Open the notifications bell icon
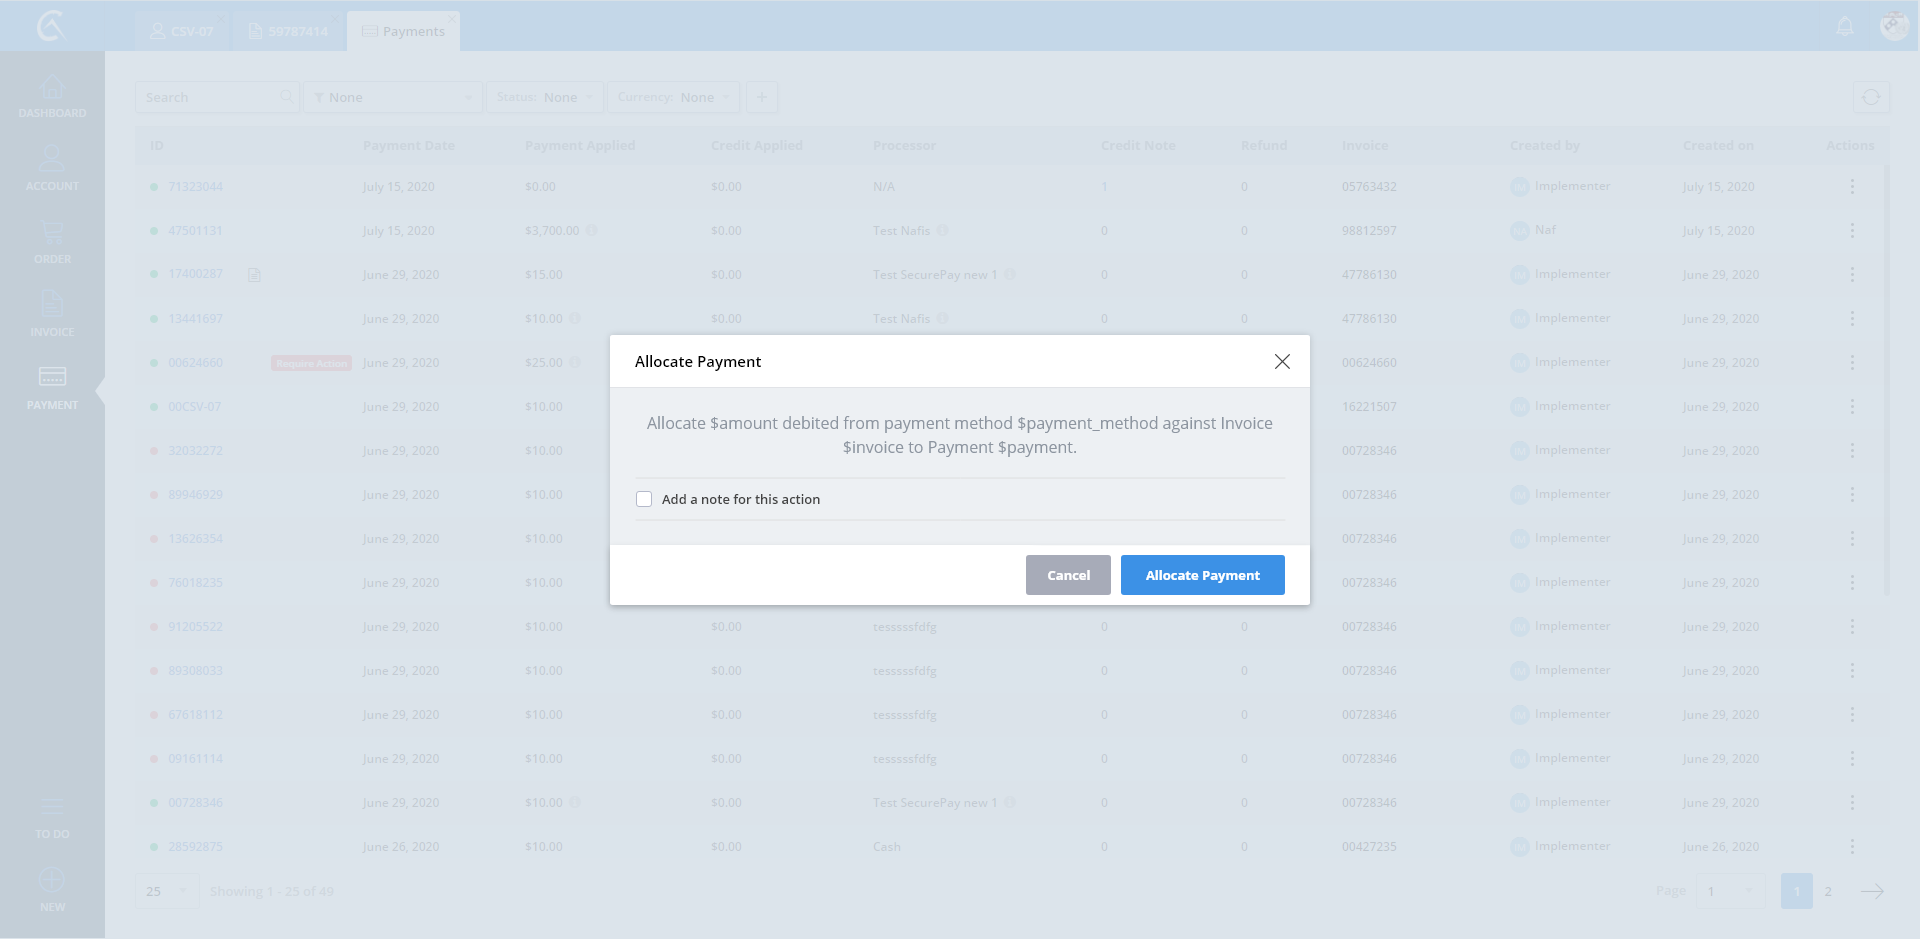 pos(1845,27)
